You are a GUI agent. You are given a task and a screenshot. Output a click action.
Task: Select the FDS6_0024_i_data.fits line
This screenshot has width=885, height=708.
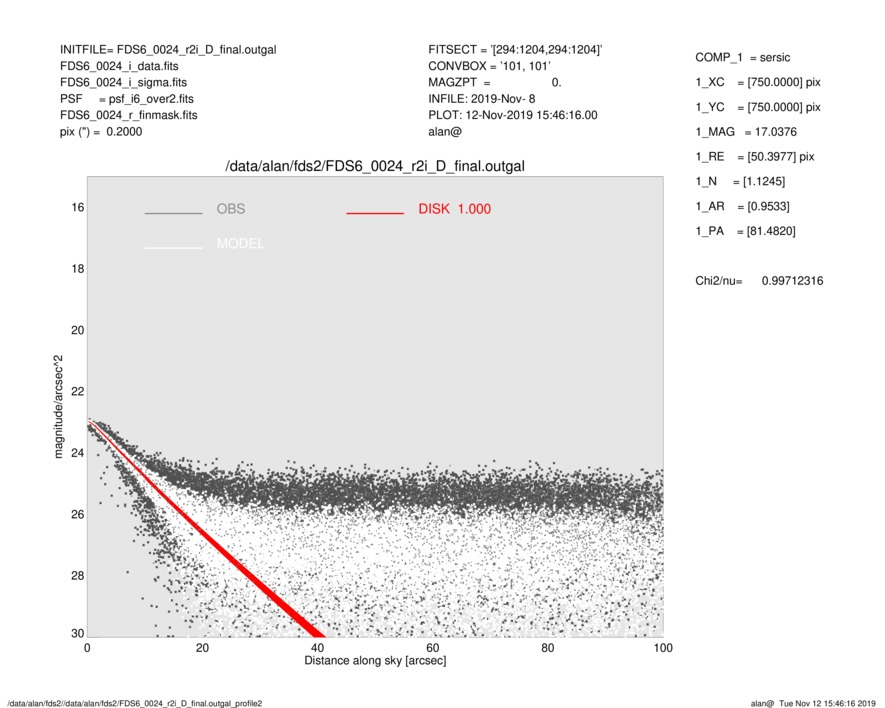coord(119,66)
